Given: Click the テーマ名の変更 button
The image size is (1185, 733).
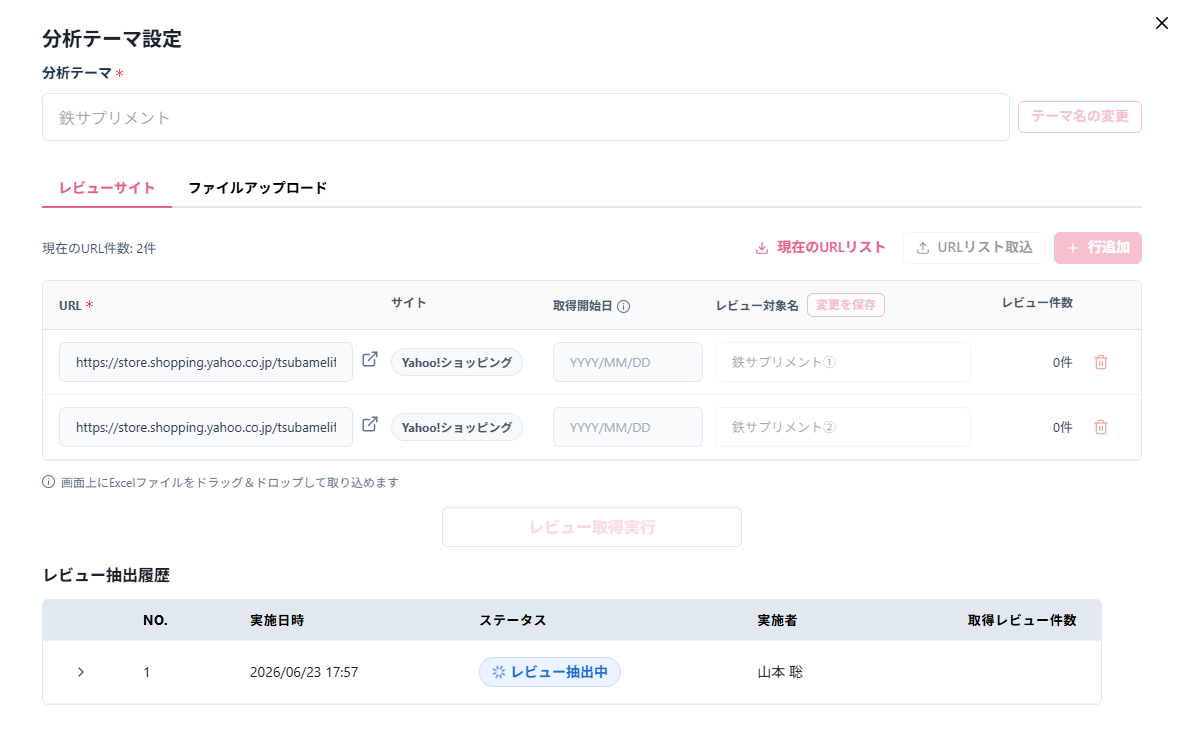Looking at the screenshot, I should [x=1079, y=116].
